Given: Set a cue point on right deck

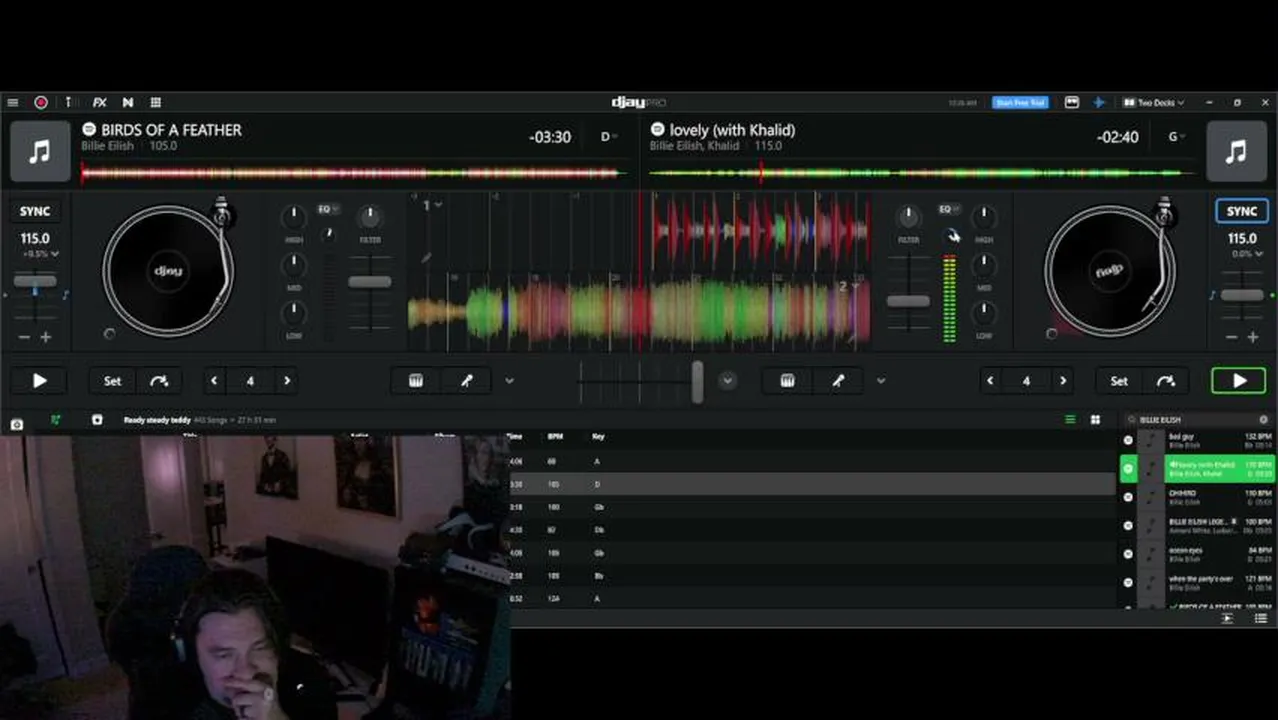Looking at the screenshot, I should click(1119, 381).
